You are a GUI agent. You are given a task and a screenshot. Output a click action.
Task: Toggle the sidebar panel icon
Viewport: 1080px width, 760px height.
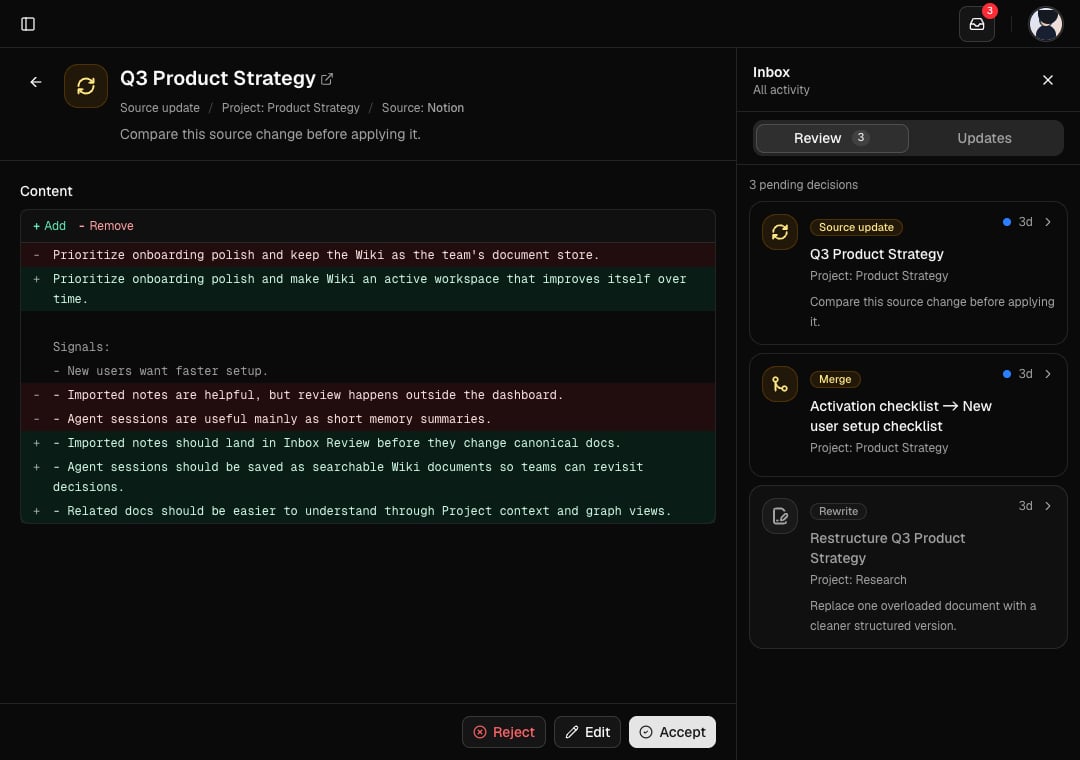pos(28,24)
